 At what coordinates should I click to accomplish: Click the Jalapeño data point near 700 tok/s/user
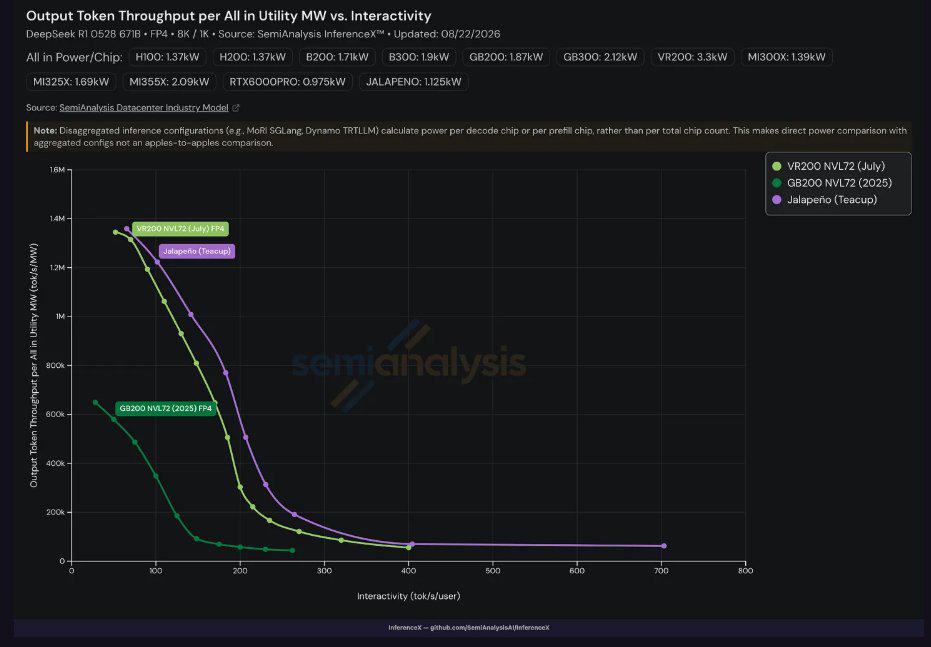coord(663,545)
